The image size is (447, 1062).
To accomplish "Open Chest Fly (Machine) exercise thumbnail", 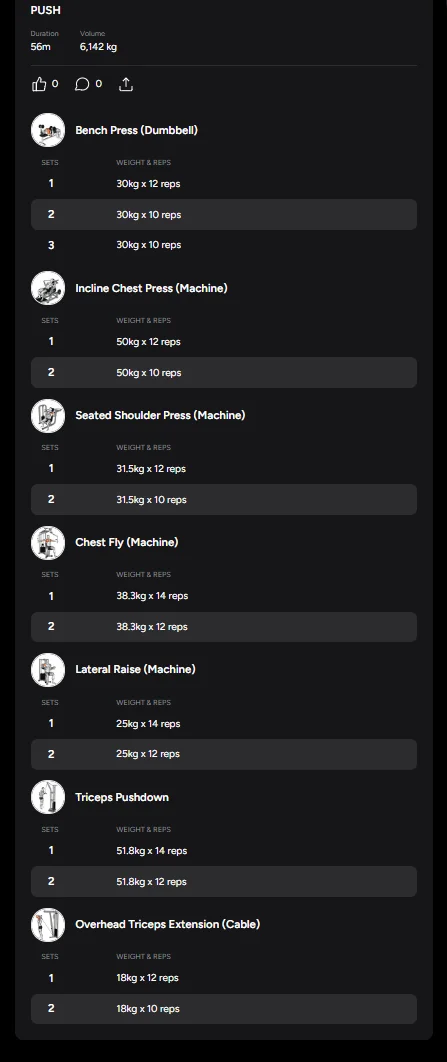I will click(x=48, y=543).
